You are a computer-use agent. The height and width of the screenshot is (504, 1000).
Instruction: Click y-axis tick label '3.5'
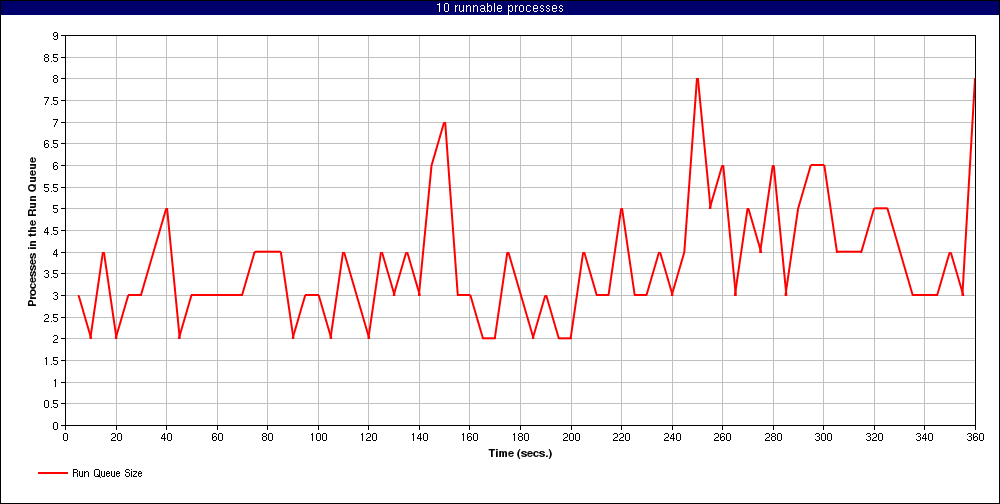tap(52, 274)
